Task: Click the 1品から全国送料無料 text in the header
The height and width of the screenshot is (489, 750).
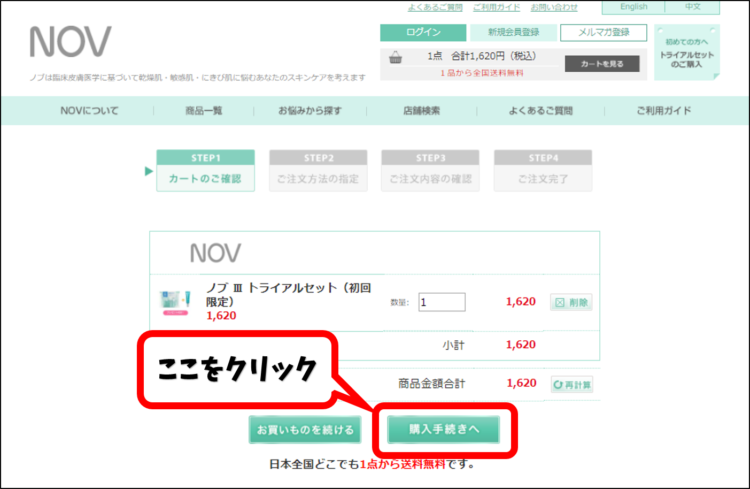Action: (482, 73)
